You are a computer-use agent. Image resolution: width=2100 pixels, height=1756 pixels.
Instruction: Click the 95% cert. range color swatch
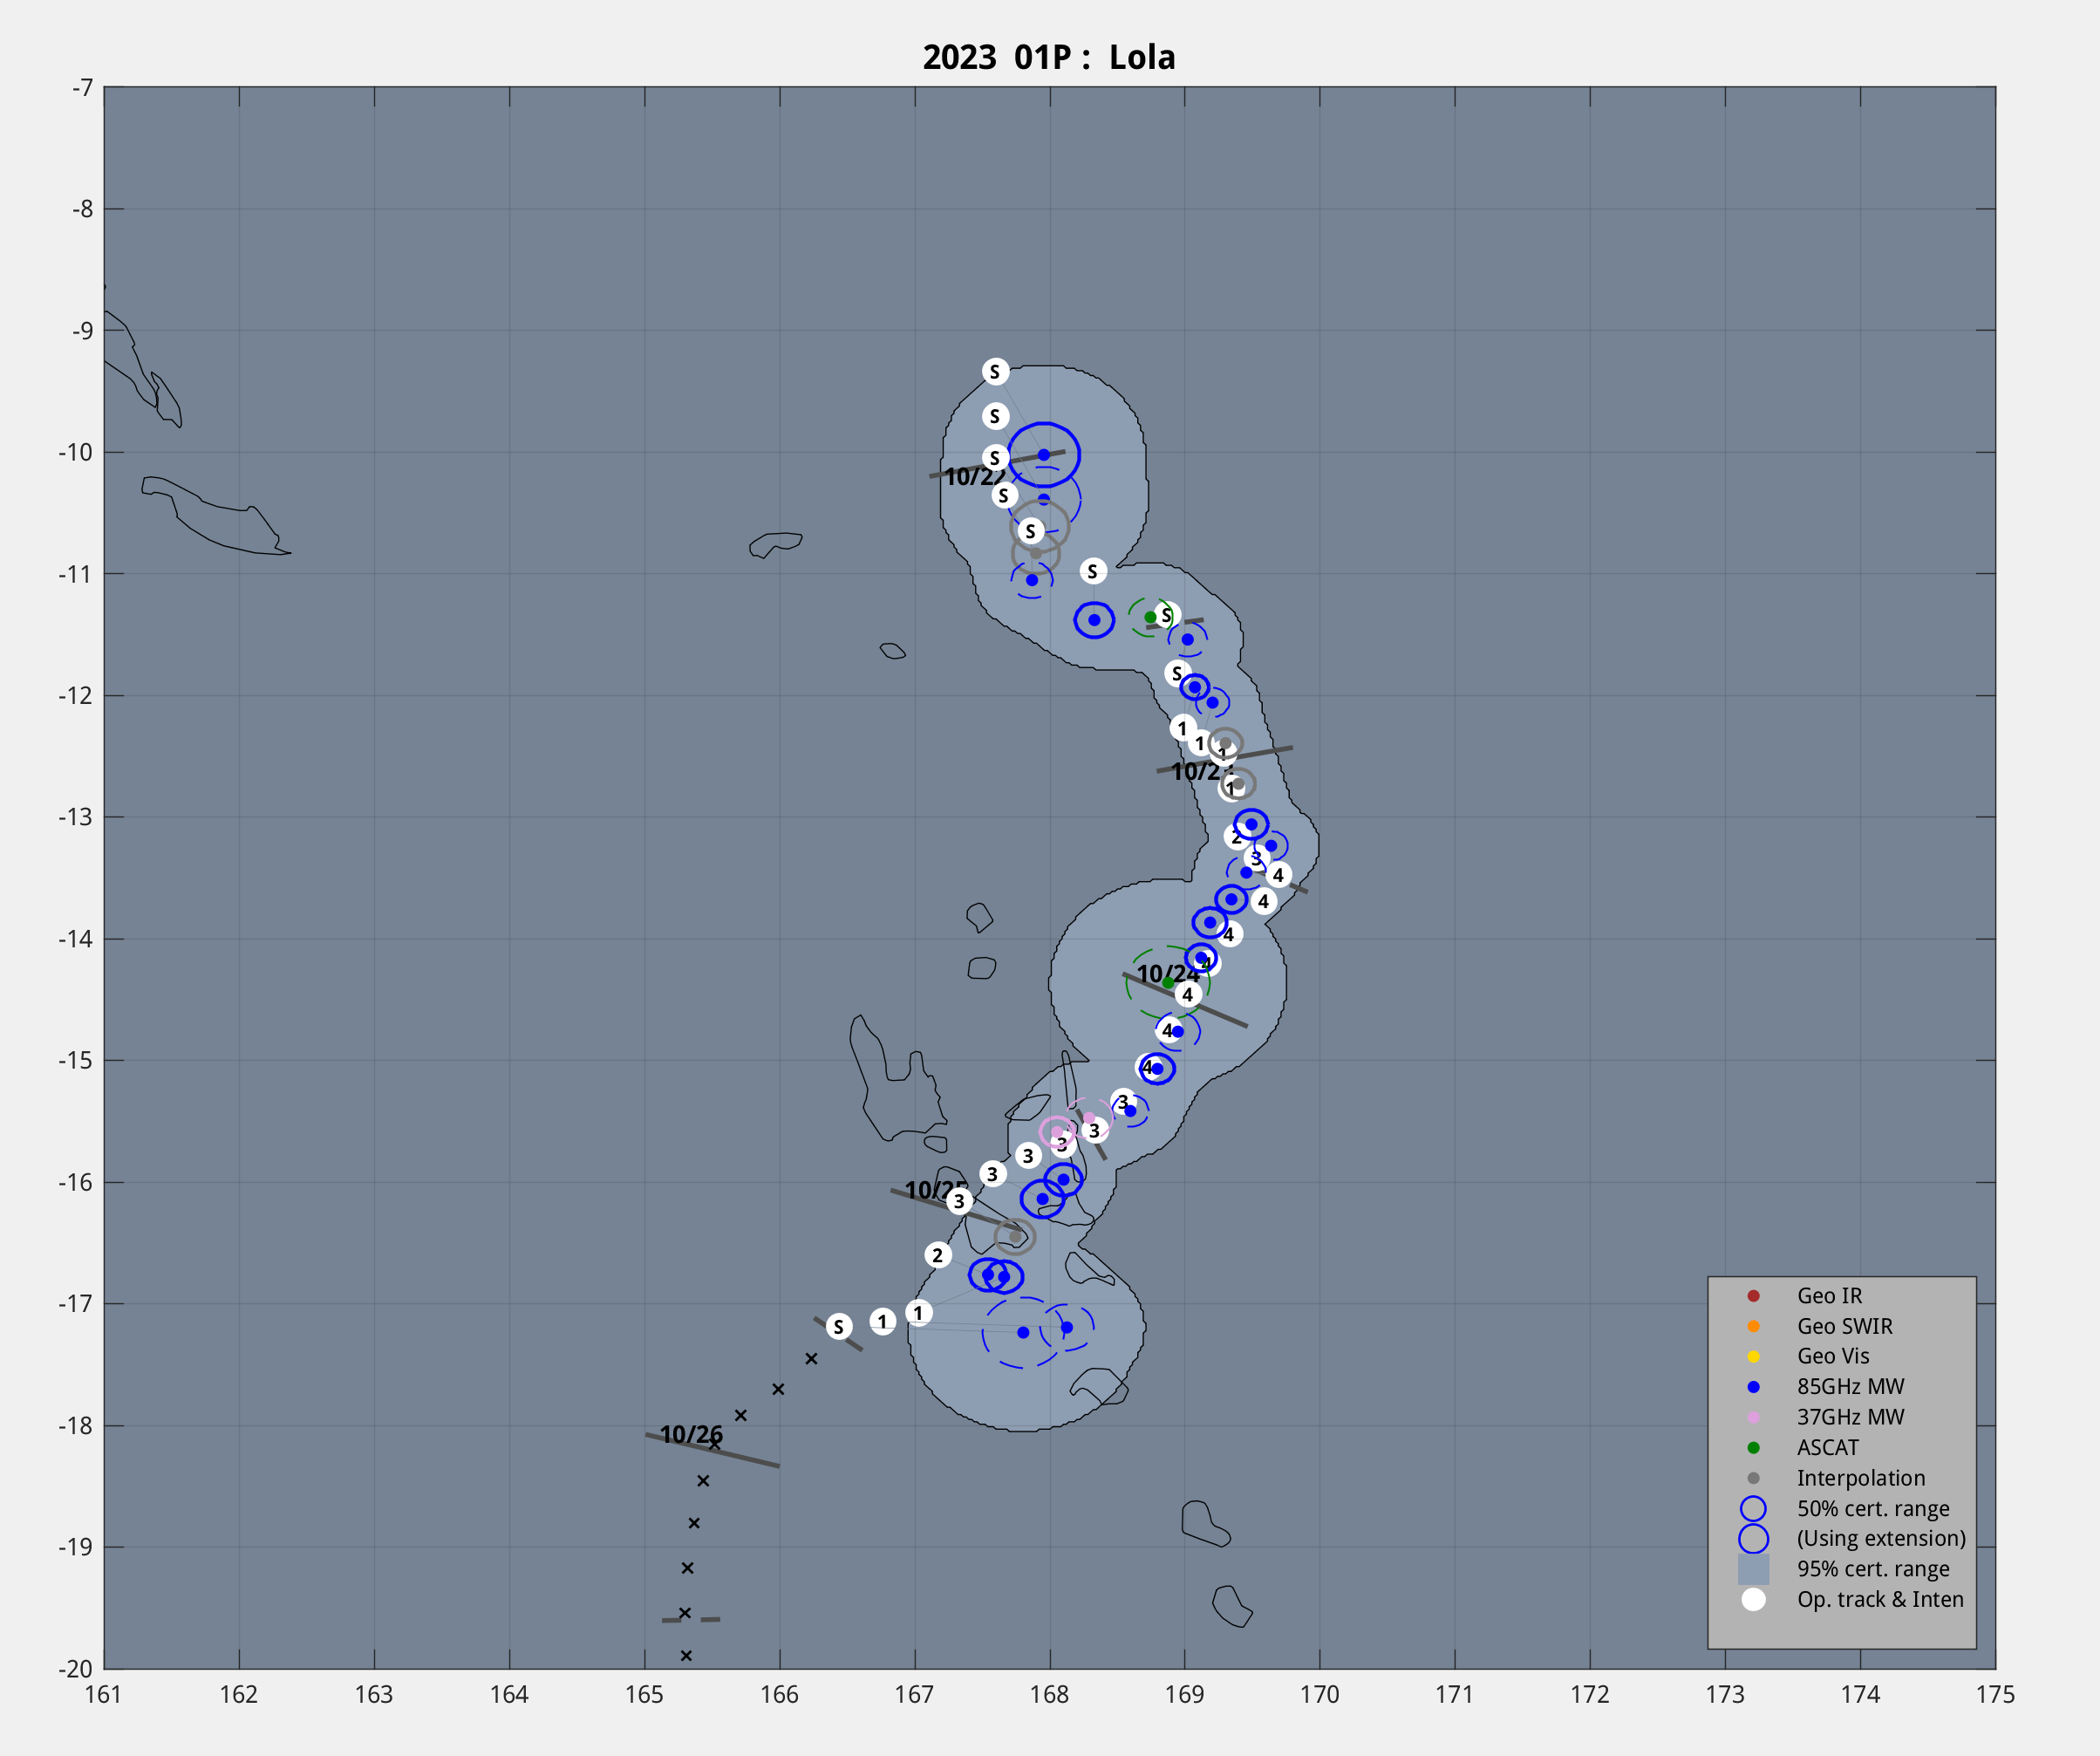1753,1569
